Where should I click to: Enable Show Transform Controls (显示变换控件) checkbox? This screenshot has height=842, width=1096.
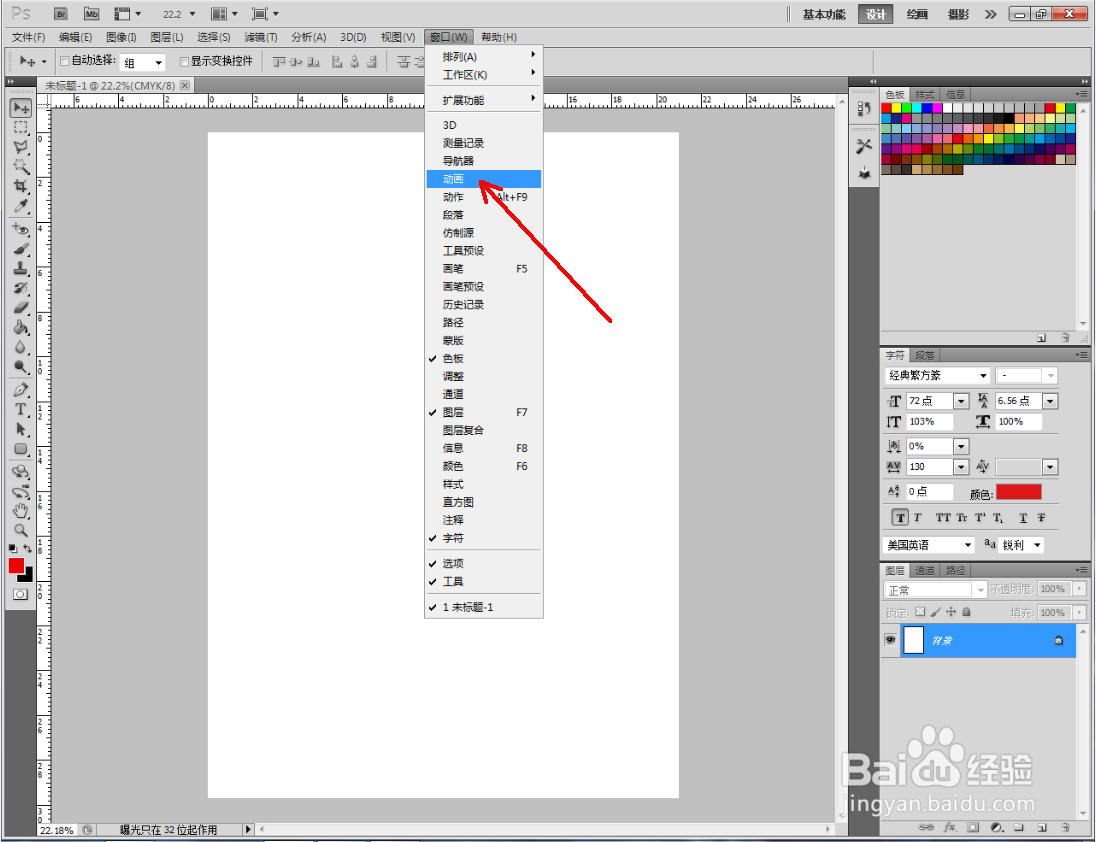coord(184,61)
